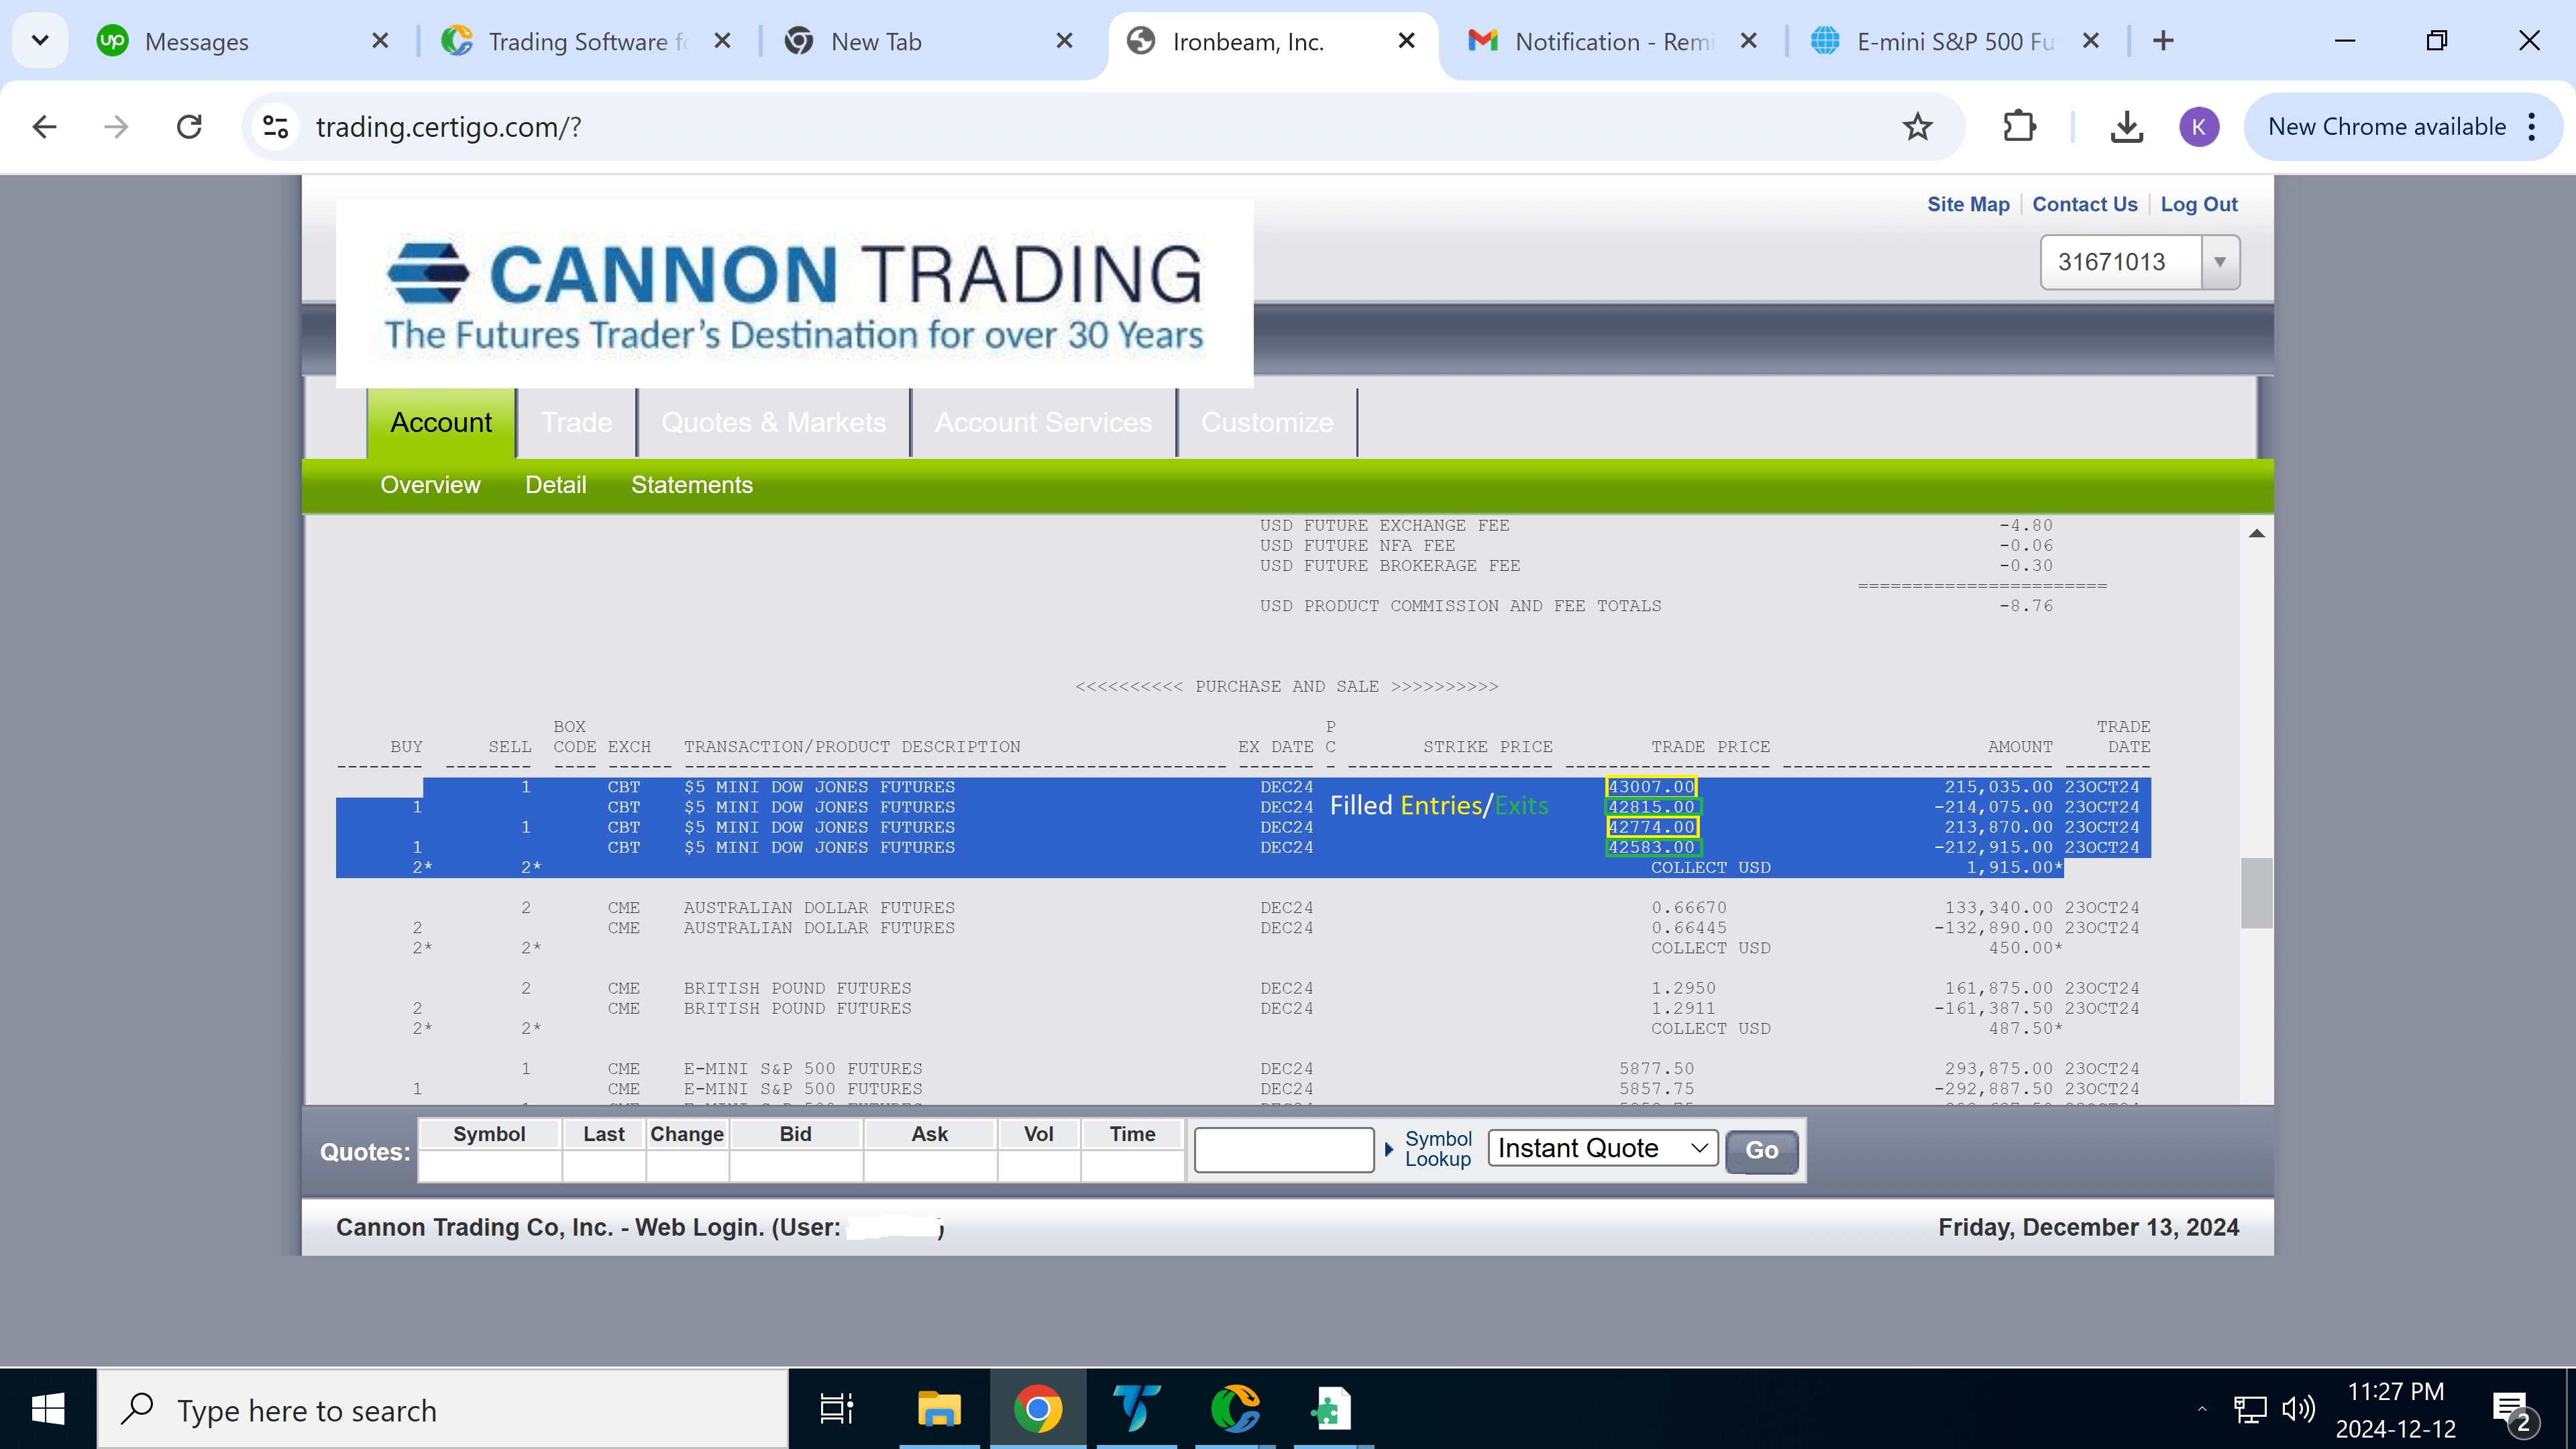Open the Chrome tab search chevron
This screenshot has width=2576, height=1449.
pos(40,41)
